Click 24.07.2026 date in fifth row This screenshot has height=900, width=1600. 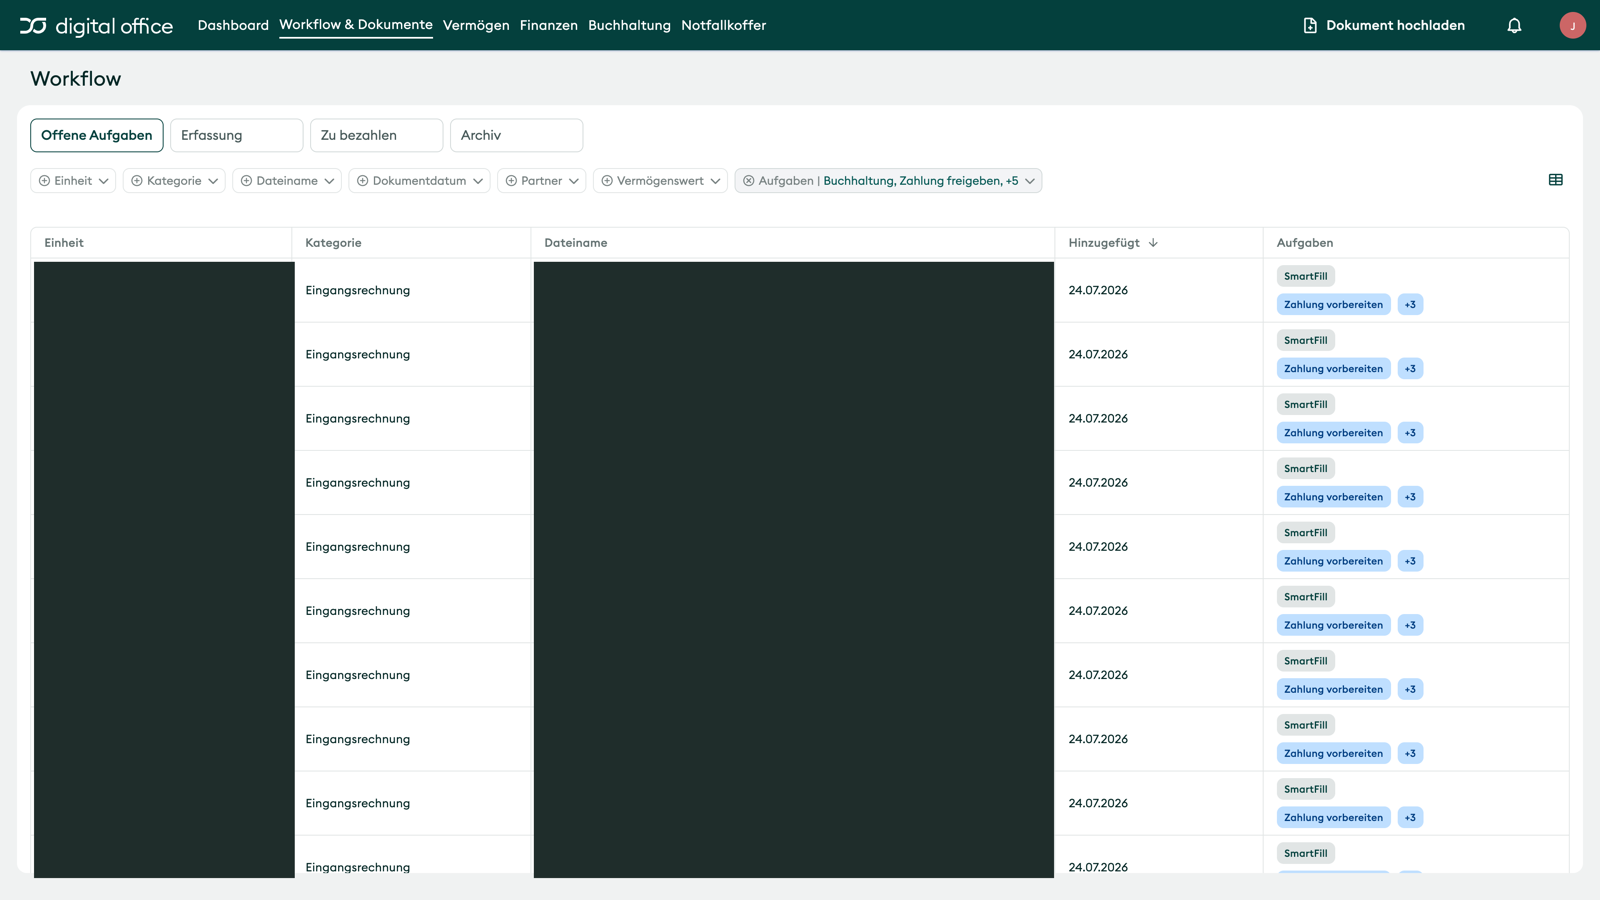point(1098,547)
